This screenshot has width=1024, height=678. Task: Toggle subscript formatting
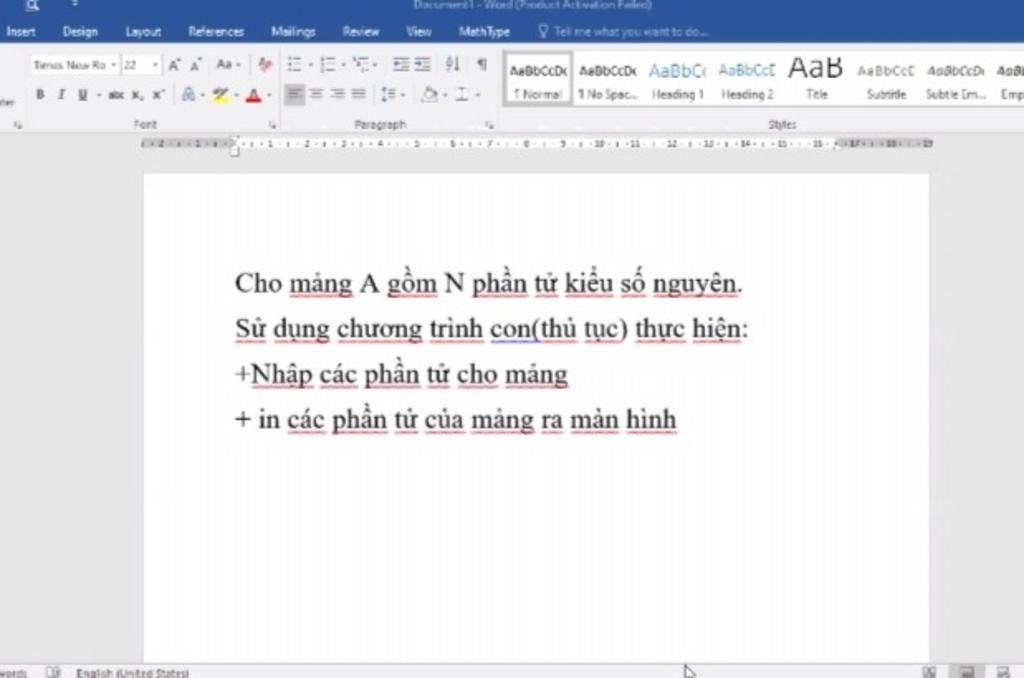click(x=137, y=95)
